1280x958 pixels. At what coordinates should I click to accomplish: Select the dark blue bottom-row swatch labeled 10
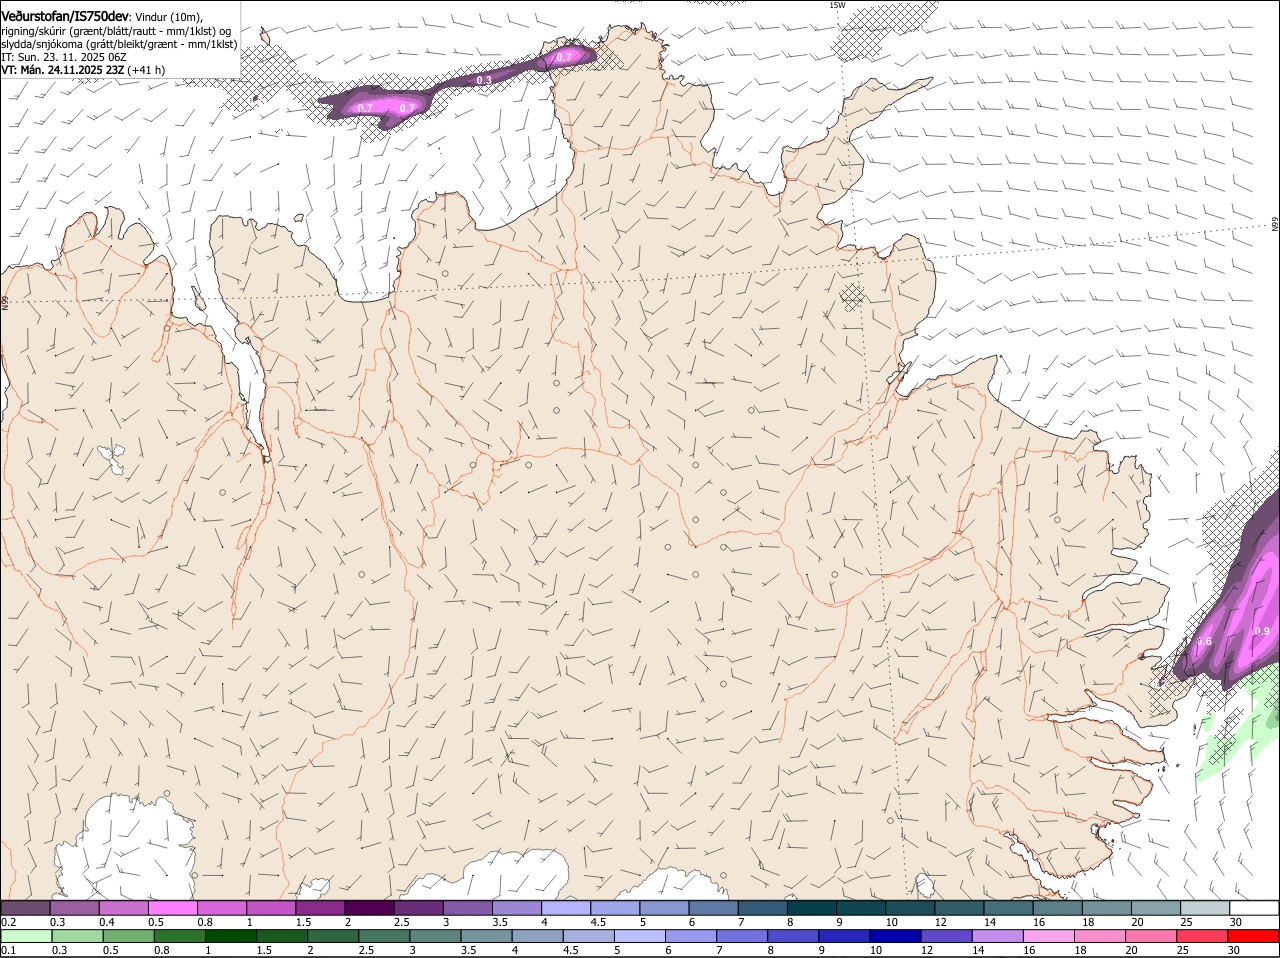point(894,936)
